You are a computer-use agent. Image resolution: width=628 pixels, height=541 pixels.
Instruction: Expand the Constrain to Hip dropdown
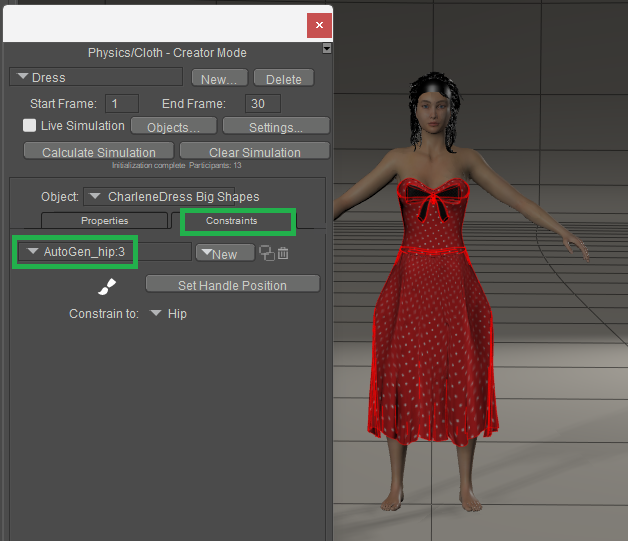[x=168, y=314]
